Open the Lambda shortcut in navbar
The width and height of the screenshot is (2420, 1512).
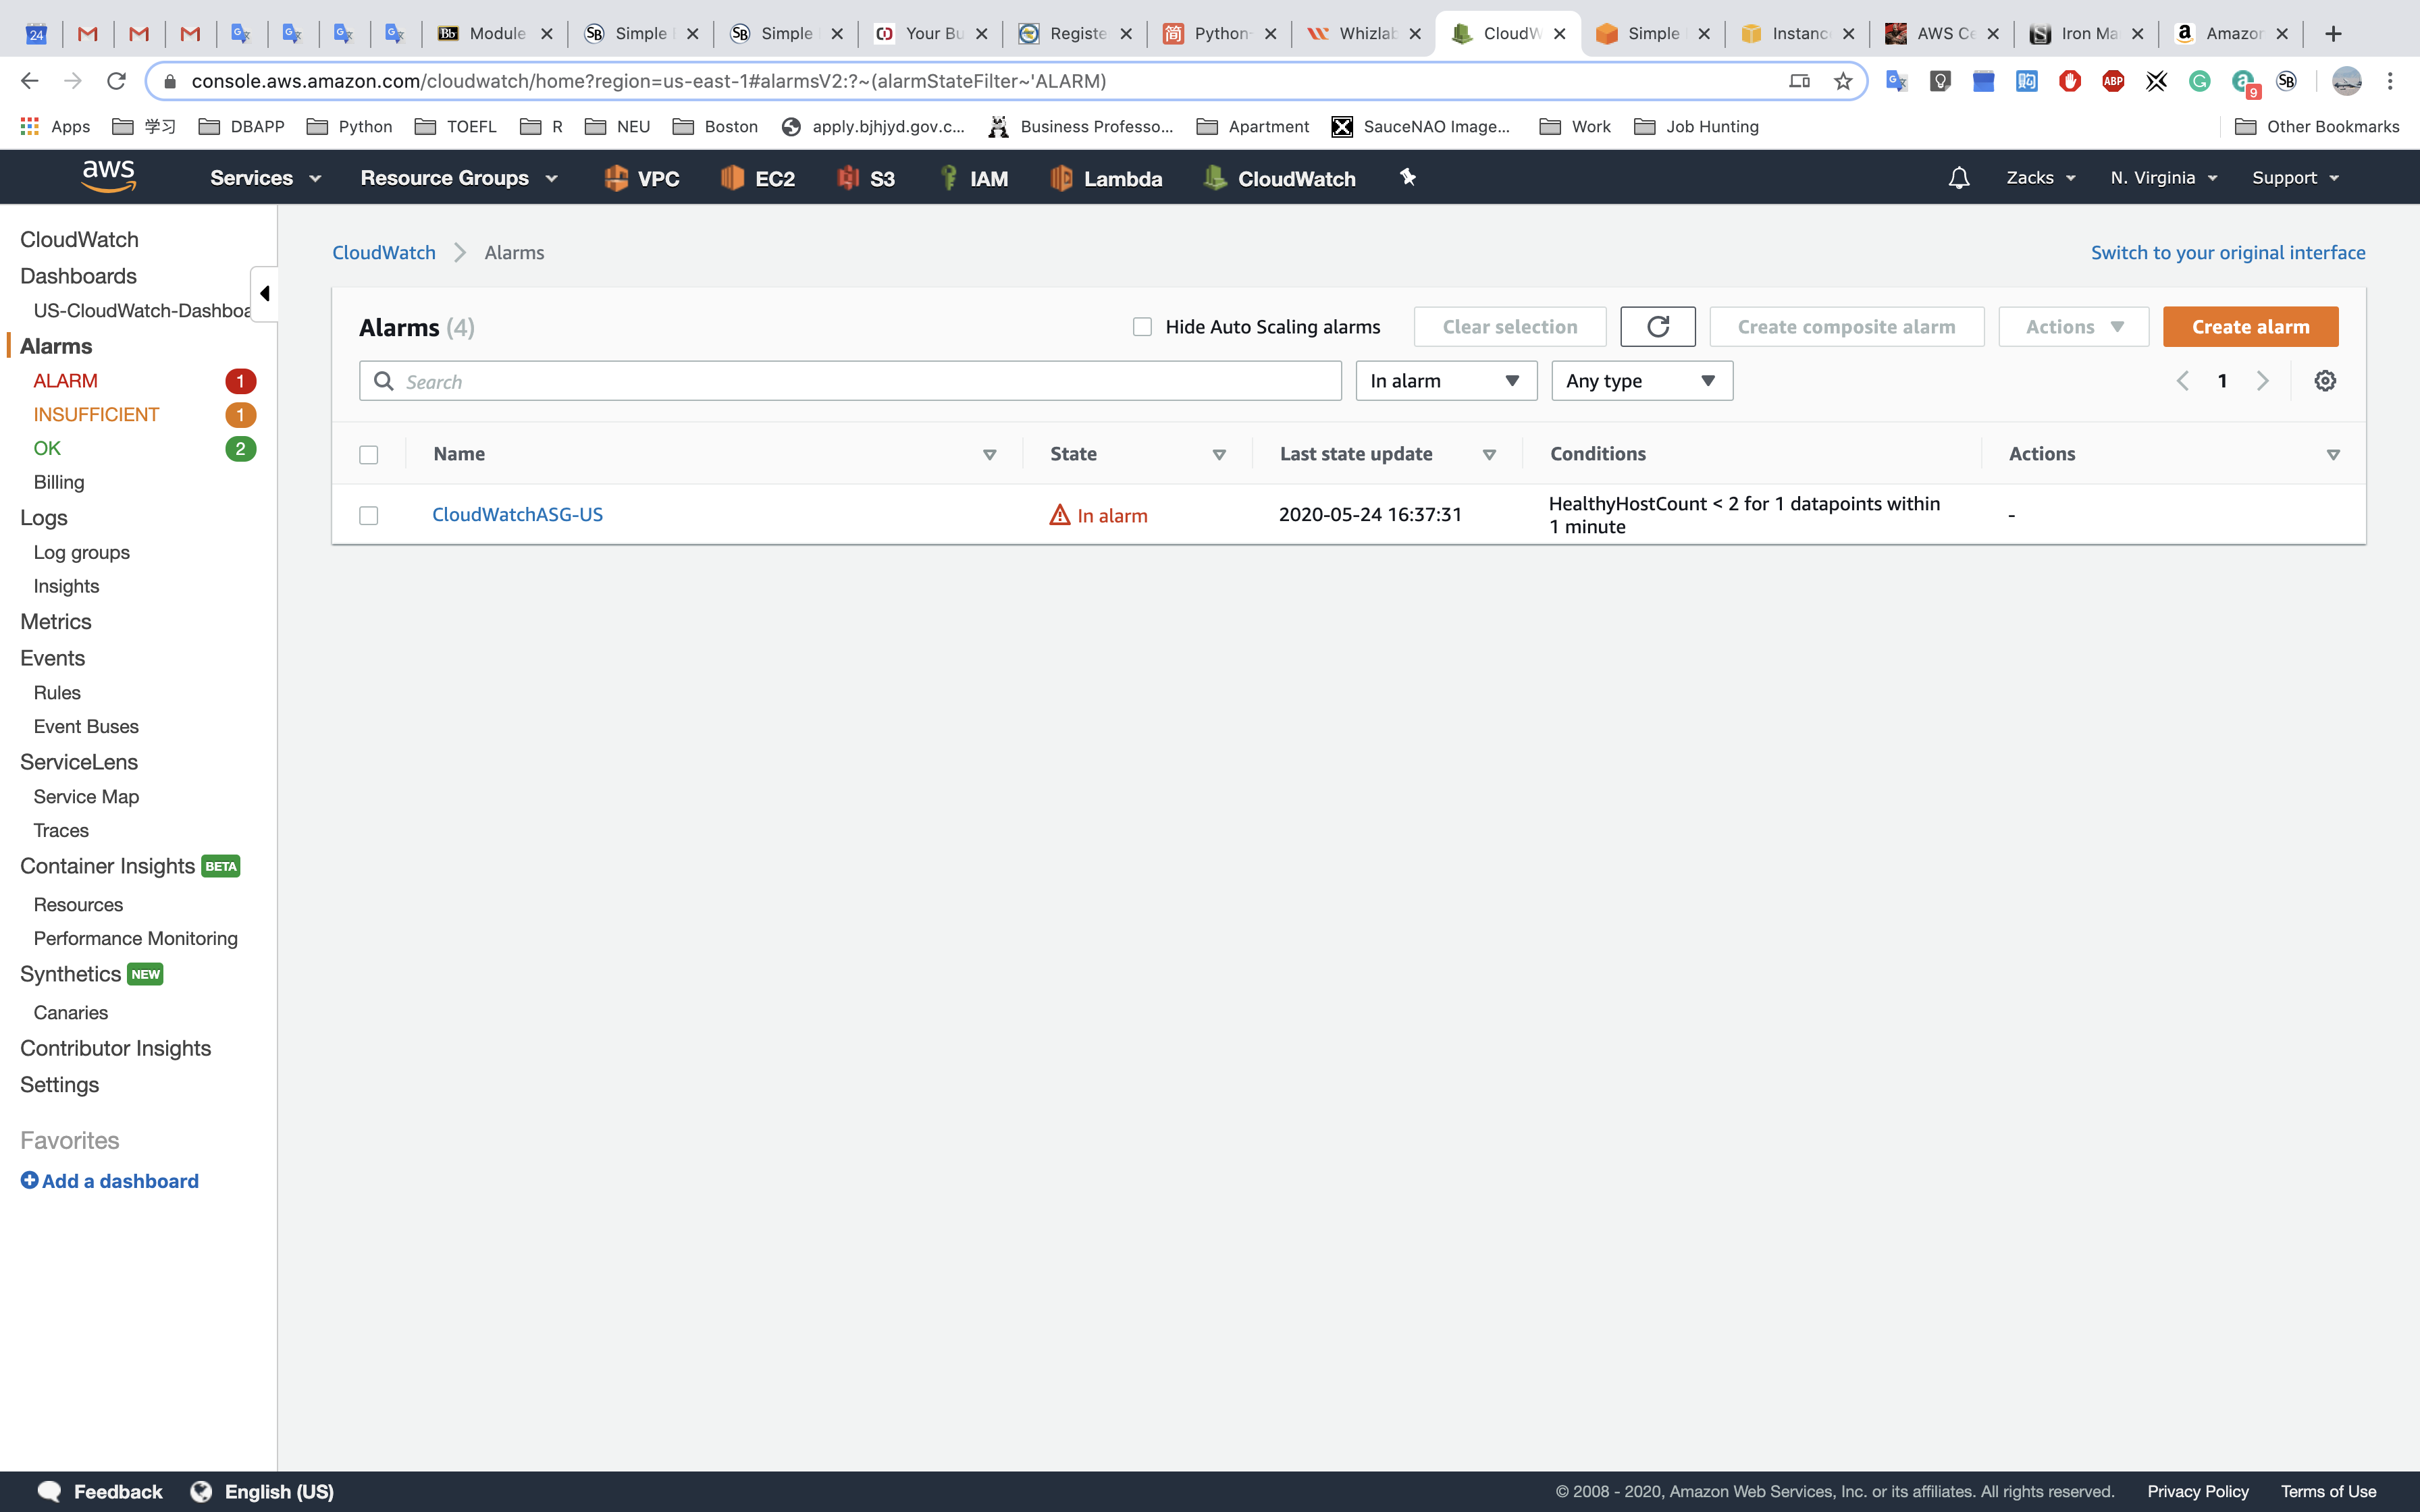click(x=1106, y=178)
